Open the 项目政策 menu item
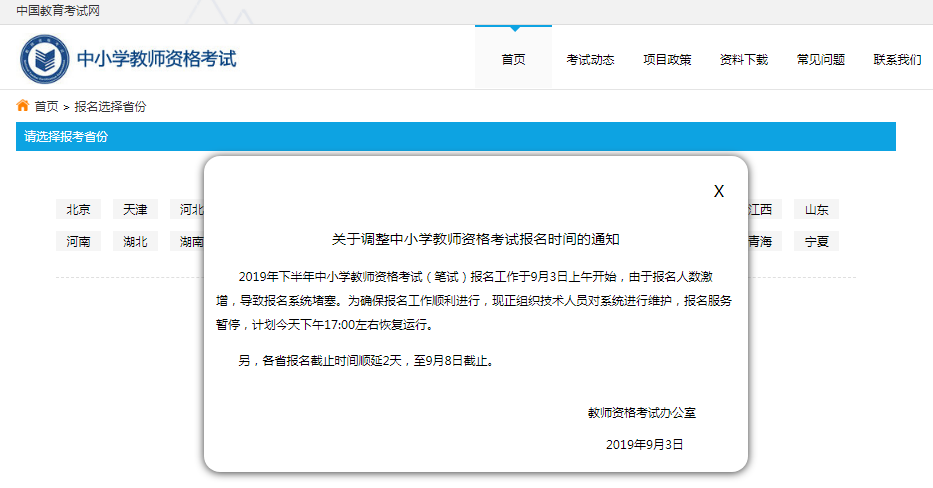This screenshot has height=488, width=933. coord(667,60)
